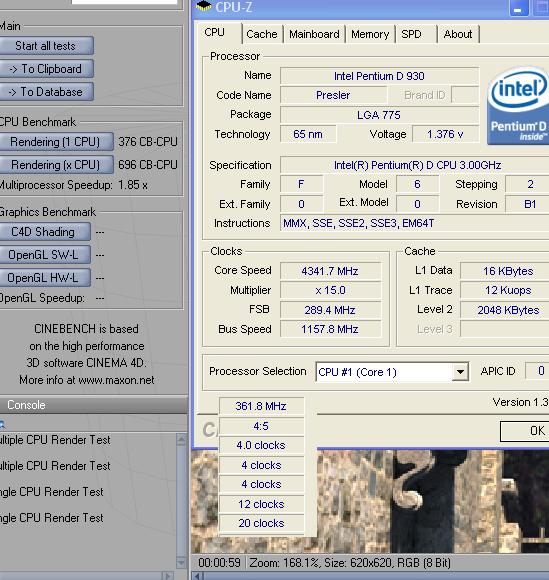Click the Intel Pentium D inside logo
549x580 pixels.
coord(518,105)
